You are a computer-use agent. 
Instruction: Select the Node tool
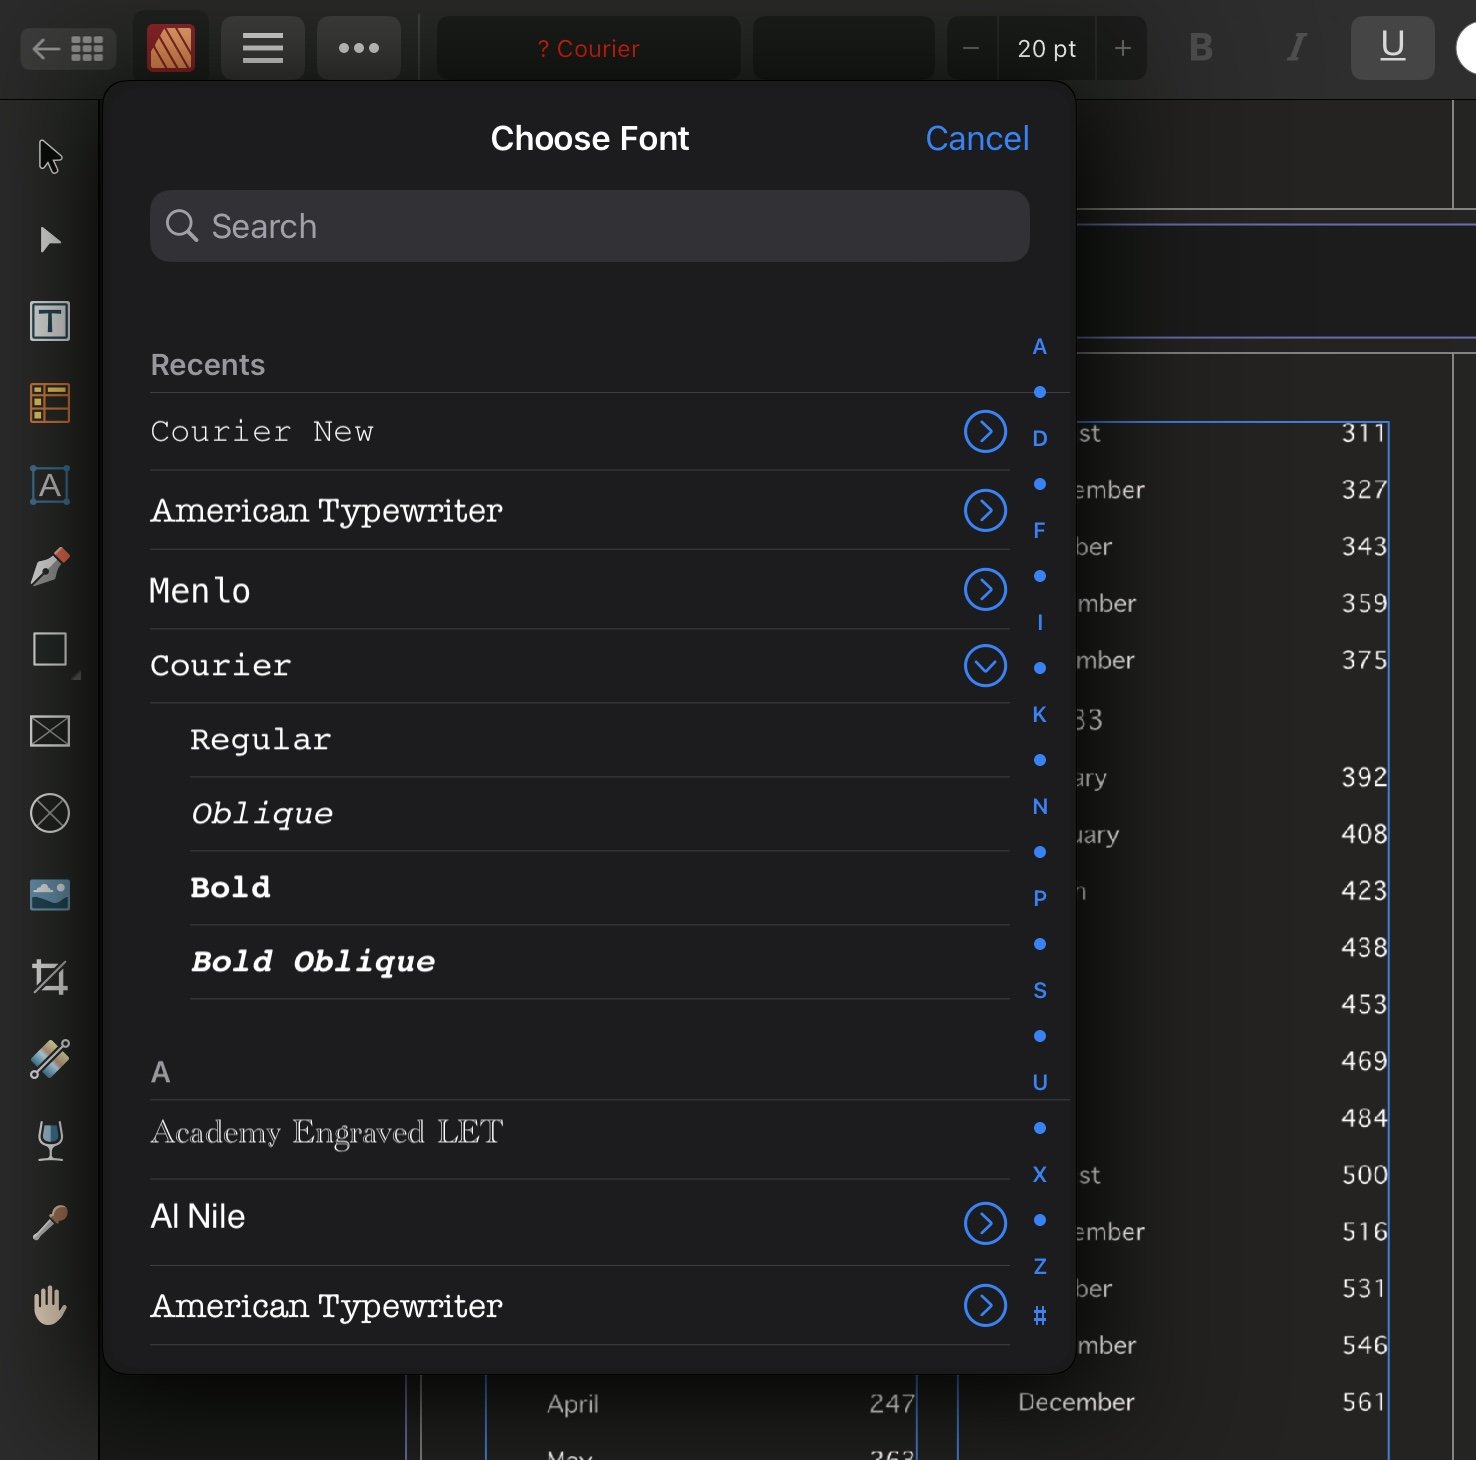50,240
